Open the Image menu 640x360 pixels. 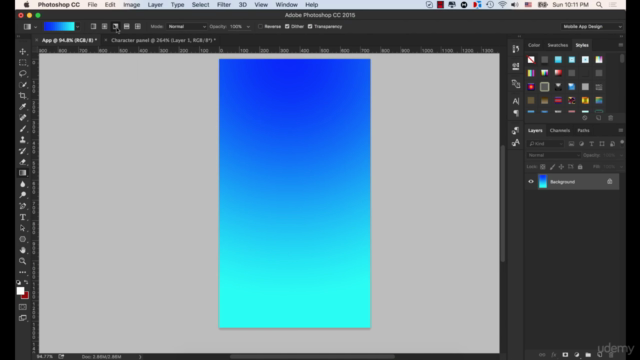tap(131, 5)
